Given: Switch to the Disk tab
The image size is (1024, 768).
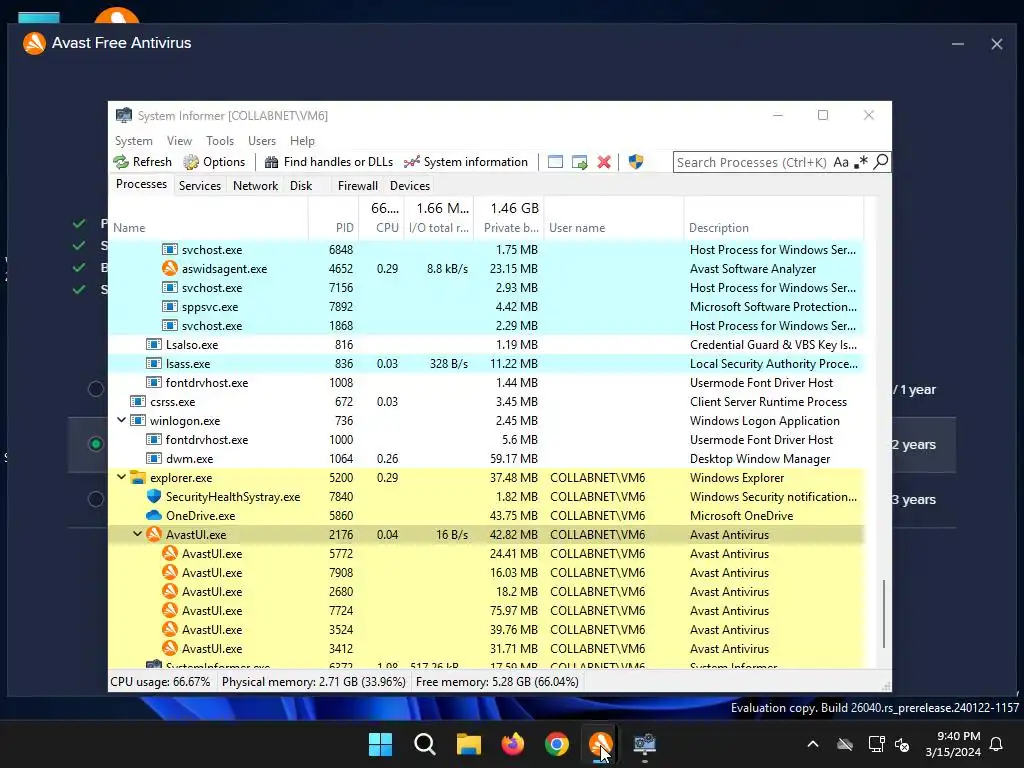Looking at the screenshot, I should coord(301,185).
